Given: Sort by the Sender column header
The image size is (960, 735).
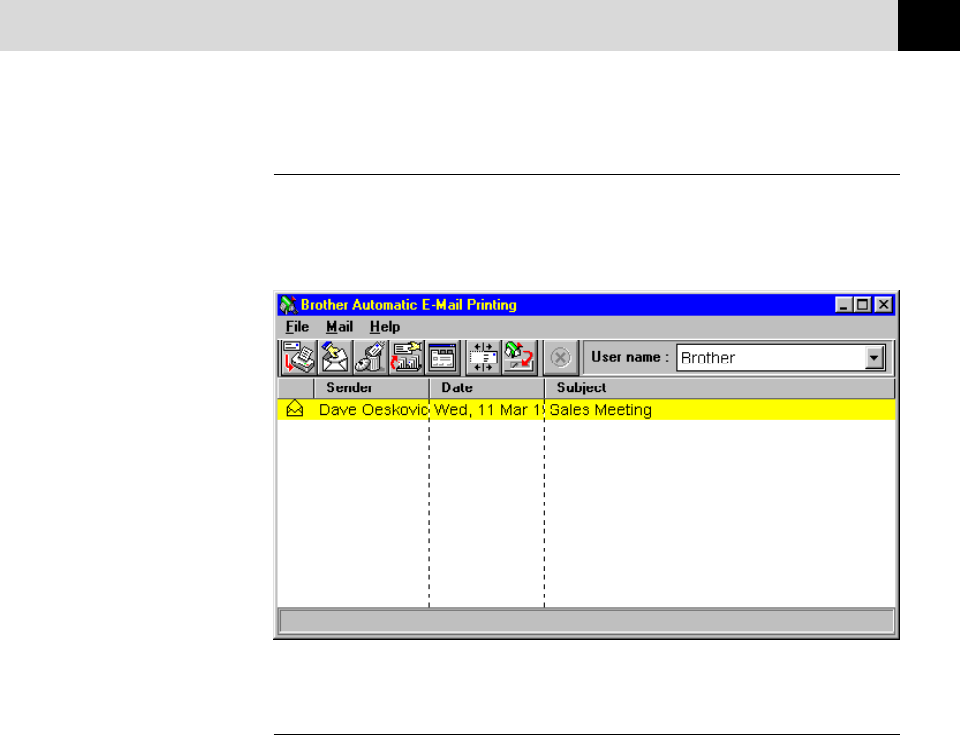Looking at the screenshot, I should click(x=372, y=388).
